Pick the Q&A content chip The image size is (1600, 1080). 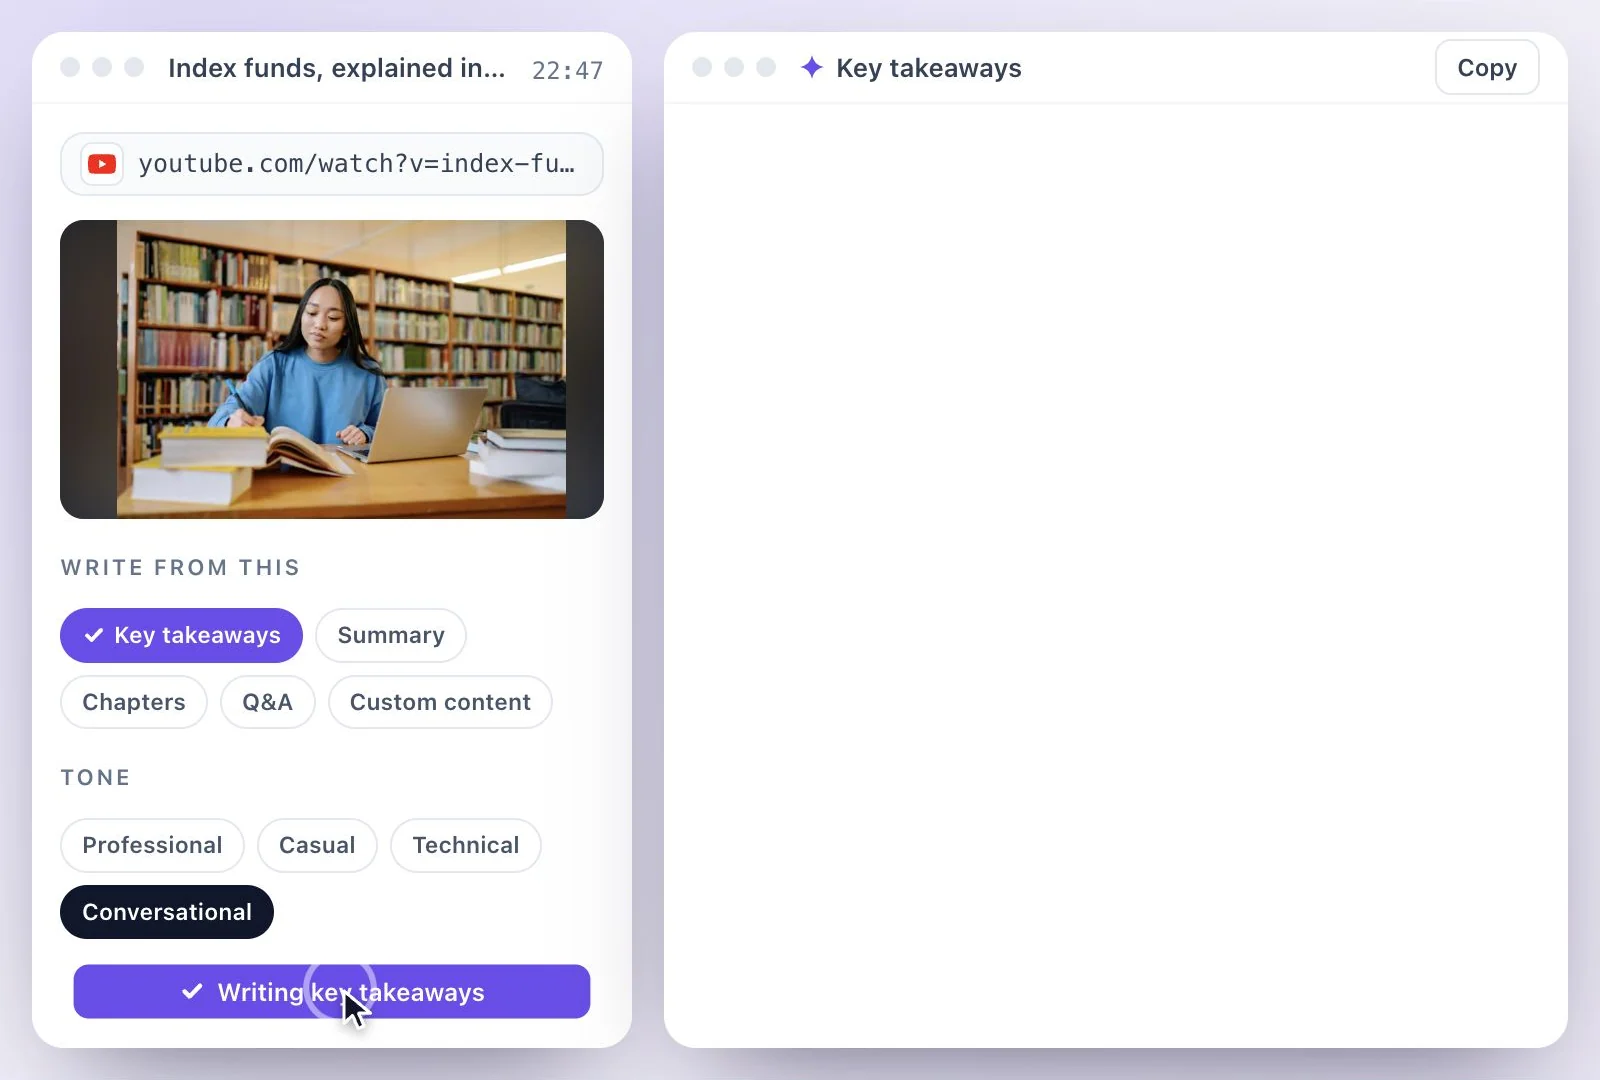pyautogui.click(x=267, y=702)
